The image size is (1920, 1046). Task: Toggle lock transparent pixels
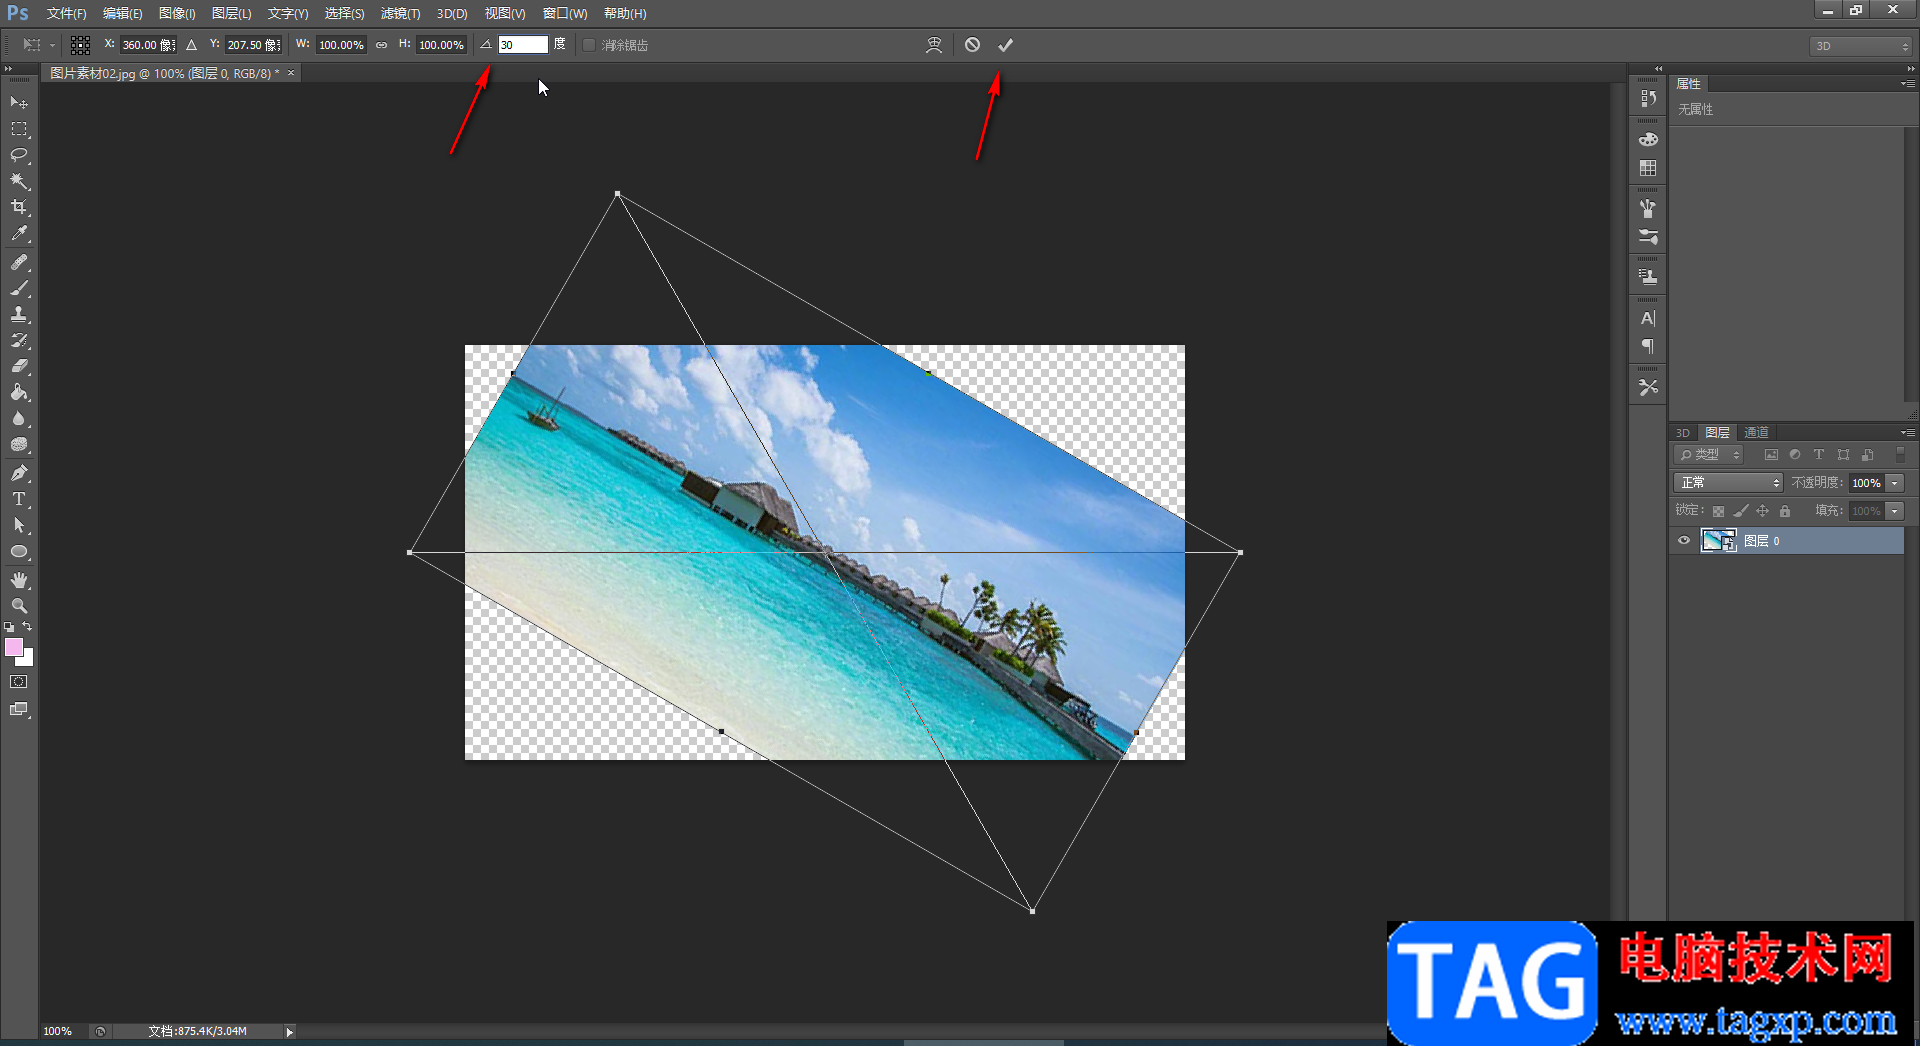pyautogui.click(x=1718, y=511)
